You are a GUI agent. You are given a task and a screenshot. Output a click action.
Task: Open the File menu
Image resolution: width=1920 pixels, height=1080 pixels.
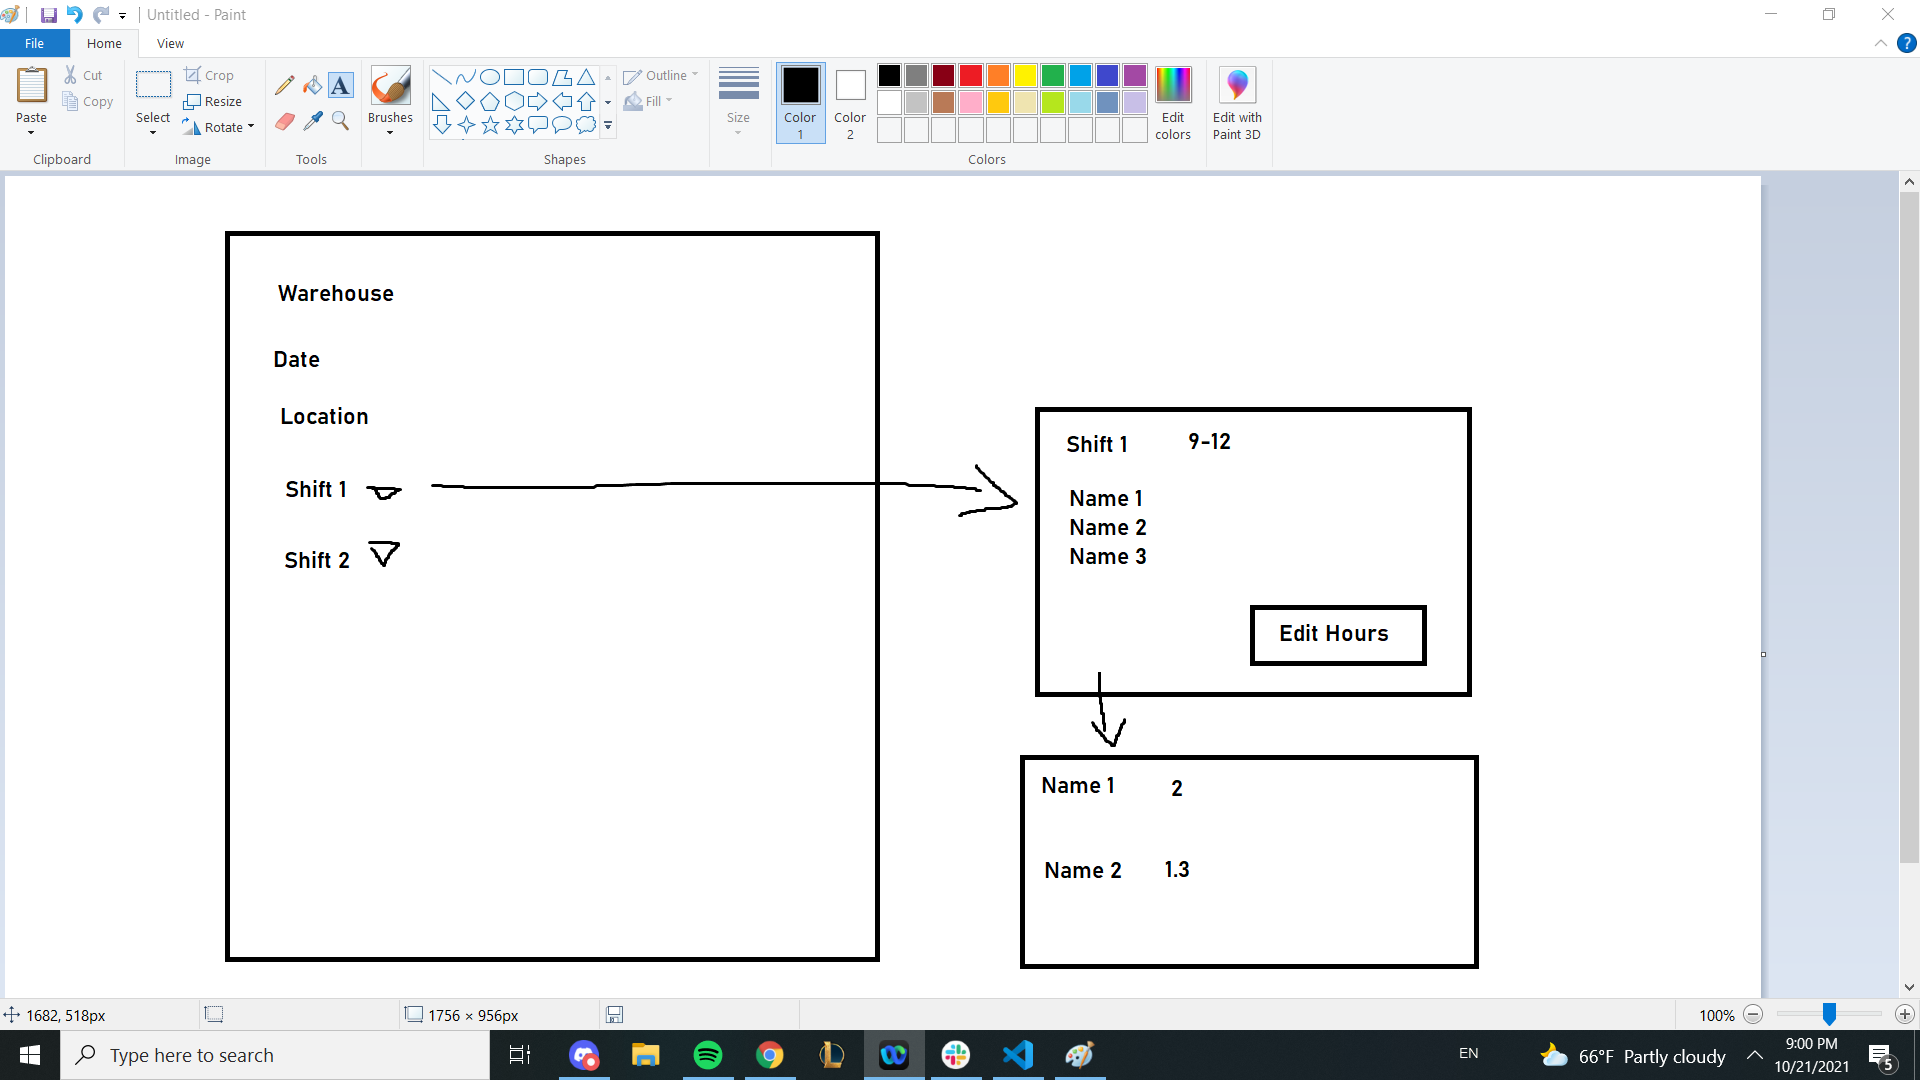click(34, 43)
